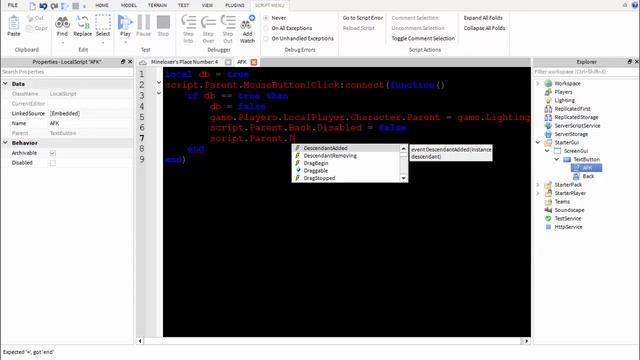Viewport: 640px width, 360px height.
Task: Click autocomplete list scroll down arrow
Action: (404, 178)
